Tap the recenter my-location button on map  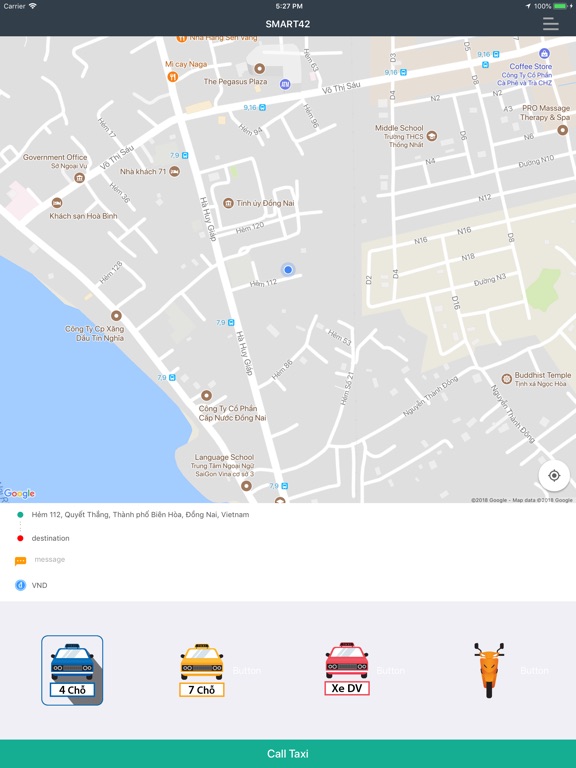[554, 476]
